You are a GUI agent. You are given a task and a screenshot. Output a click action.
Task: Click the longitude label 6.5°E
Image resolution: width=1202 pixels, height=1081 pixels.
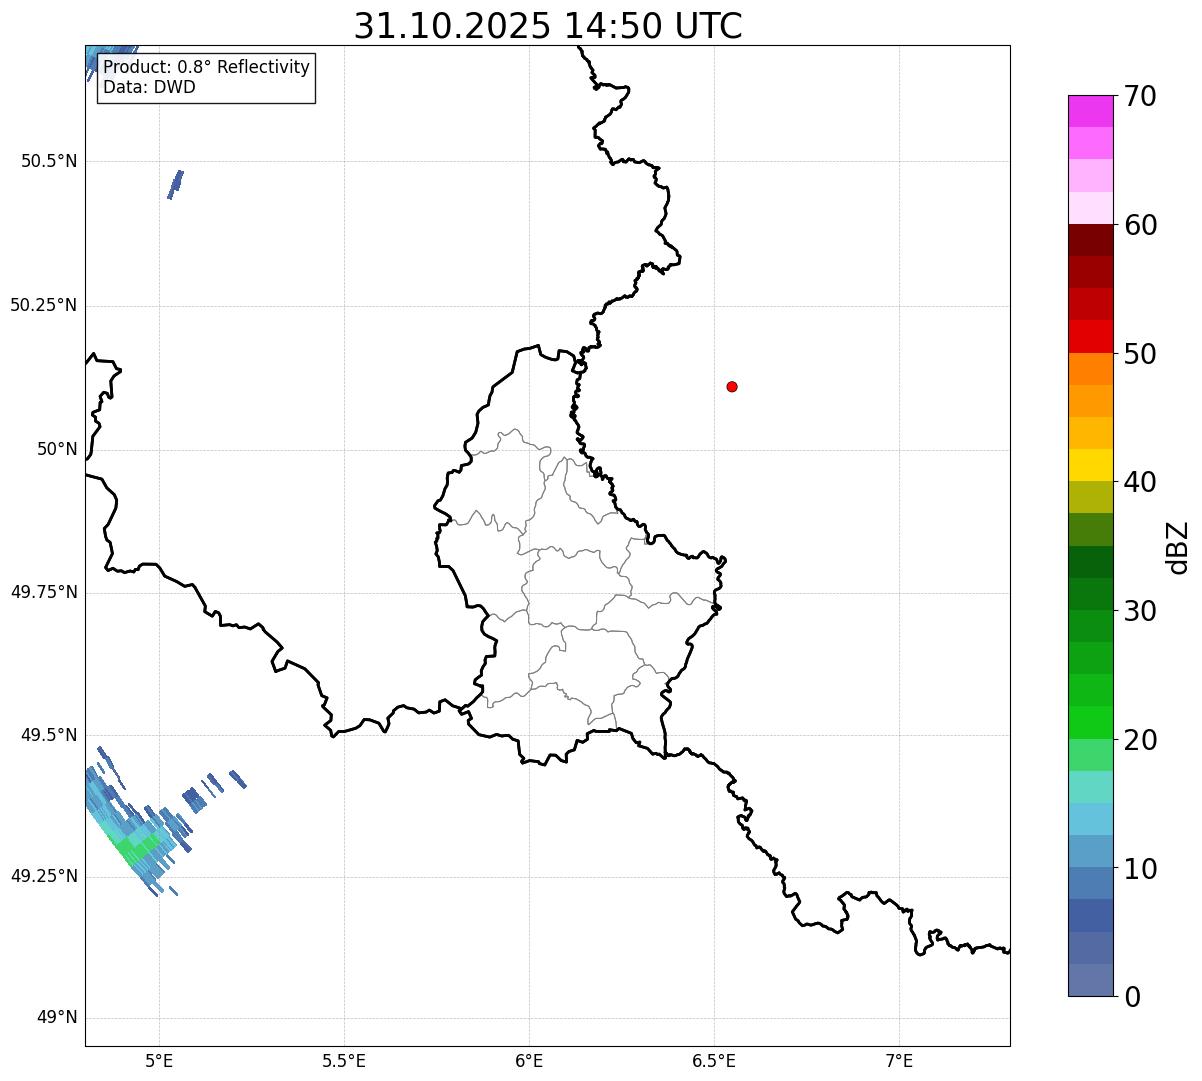(x=714, y=1060)
